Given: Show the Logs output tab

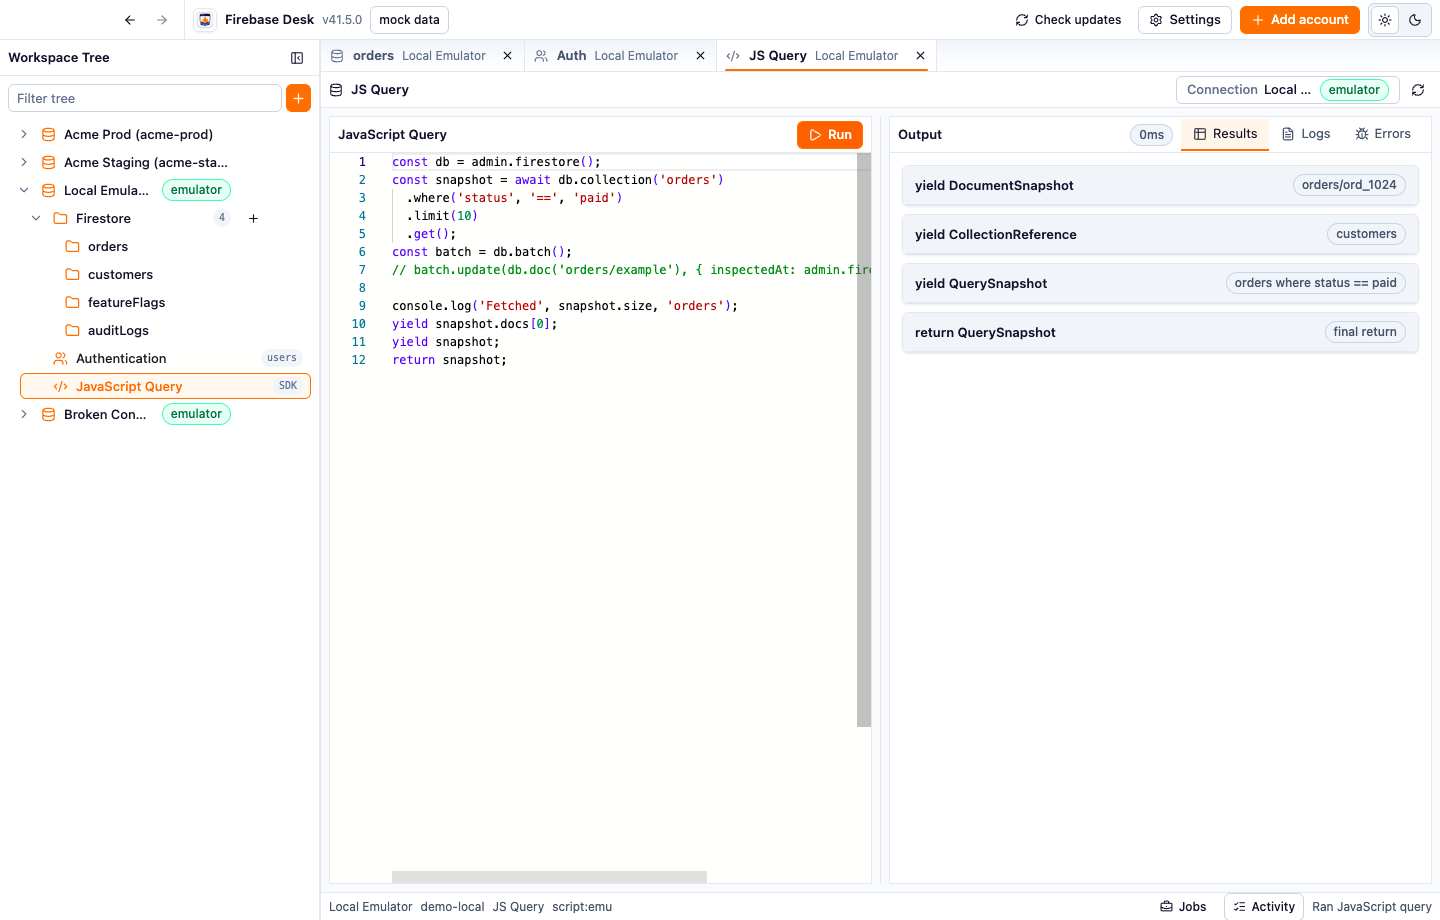Looking at the screenshot, I should click(1306, 134).
